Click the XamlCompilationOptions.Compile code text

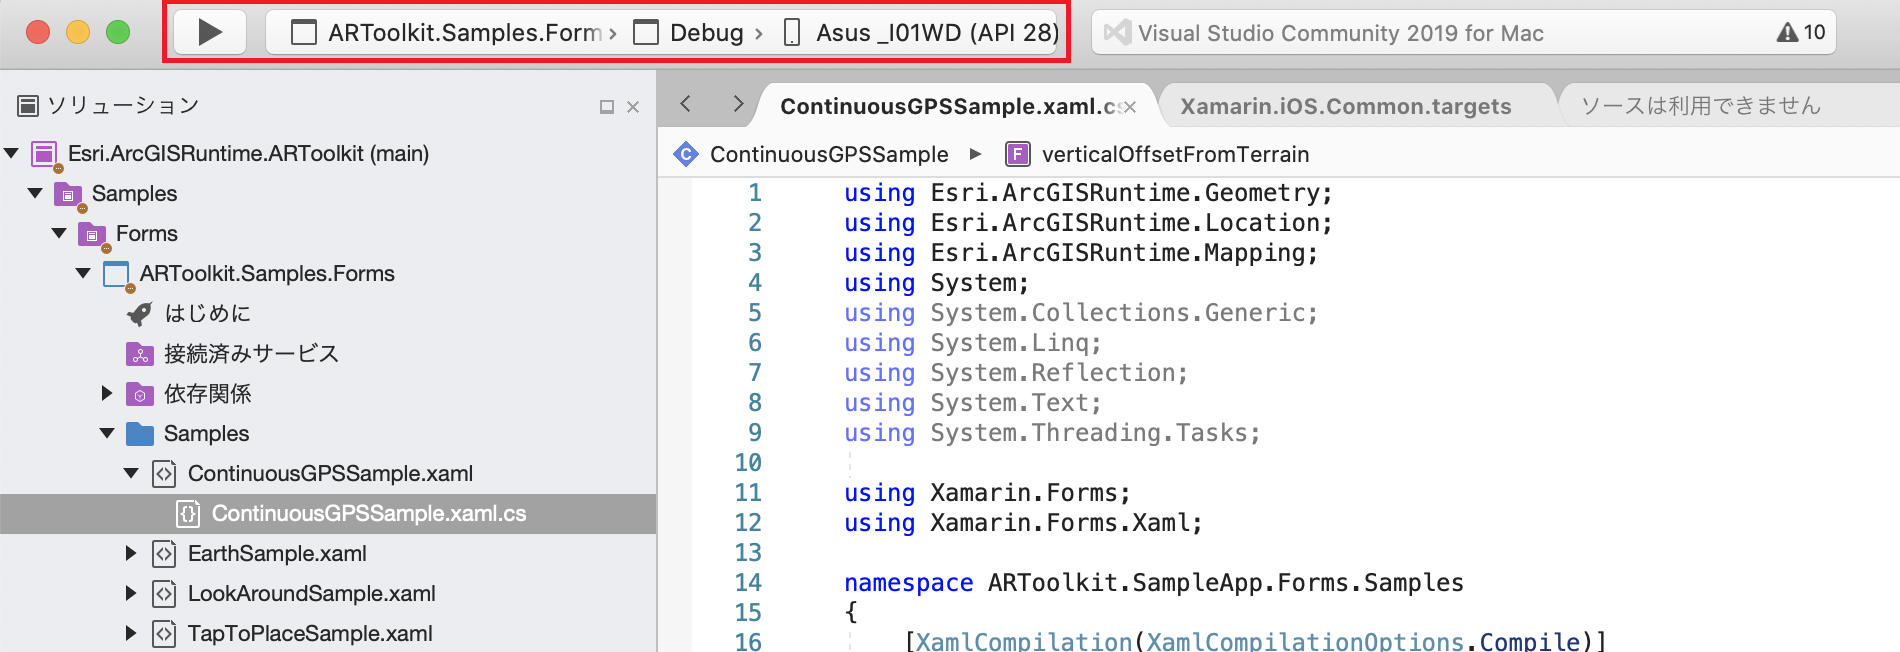[1363, 642]
